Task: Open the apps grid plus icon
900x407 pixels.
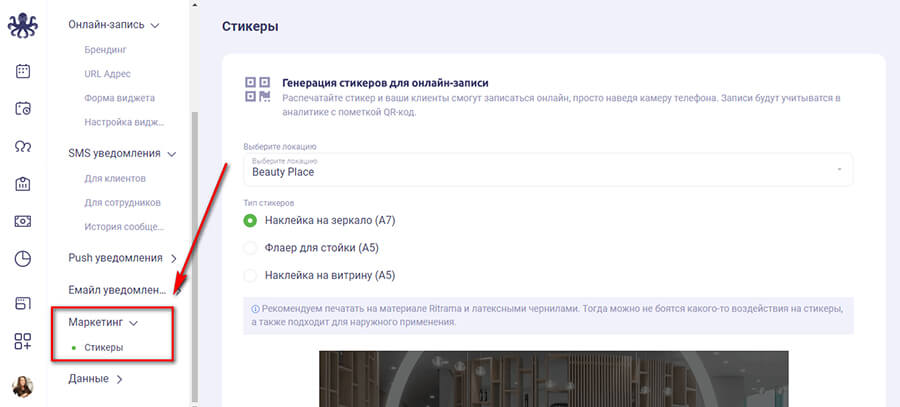Action: (x=23, y=341)
